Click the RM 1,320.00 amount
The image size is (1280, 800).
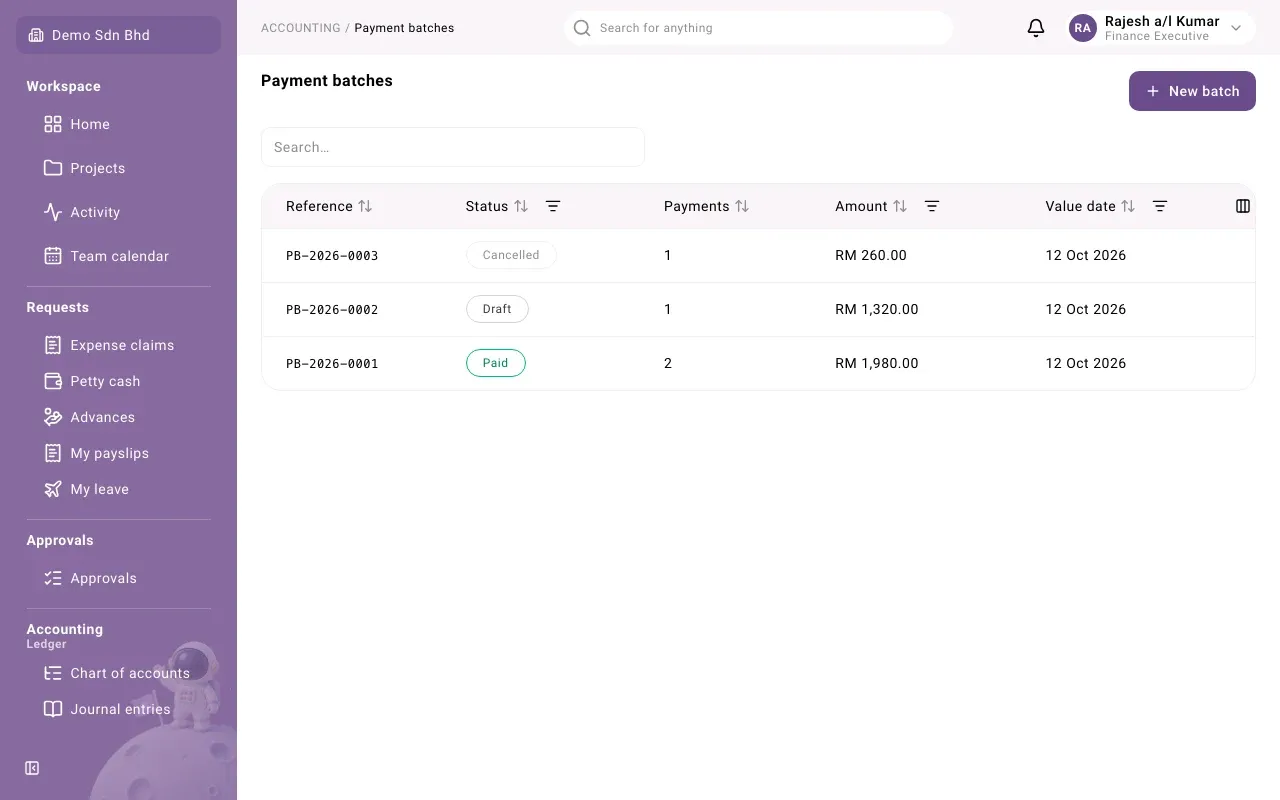[877, 309]
